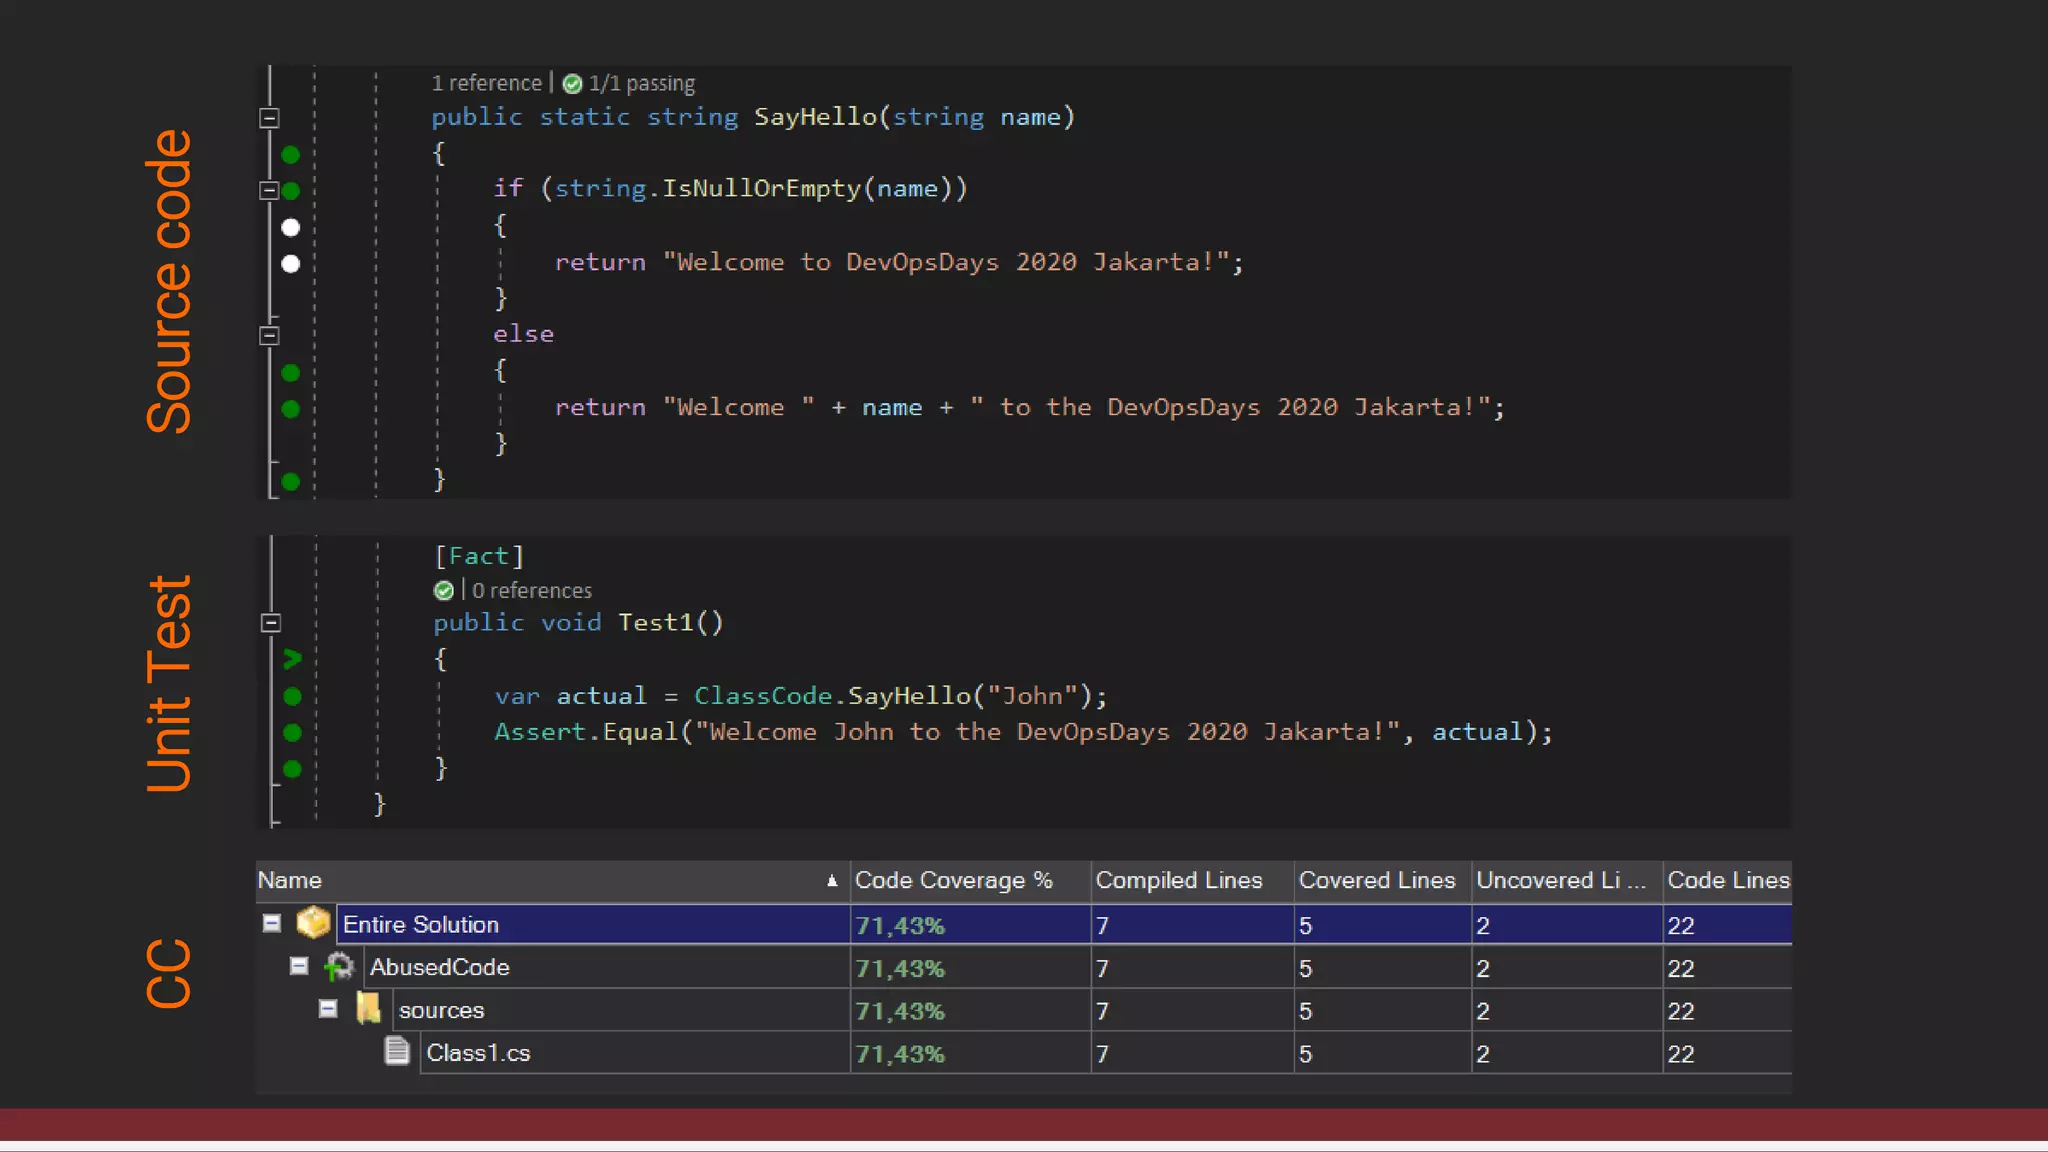Click the [Fact] attribute text
The height and width of the screenshot is (1152, 2048).
[x=479, y=556]
